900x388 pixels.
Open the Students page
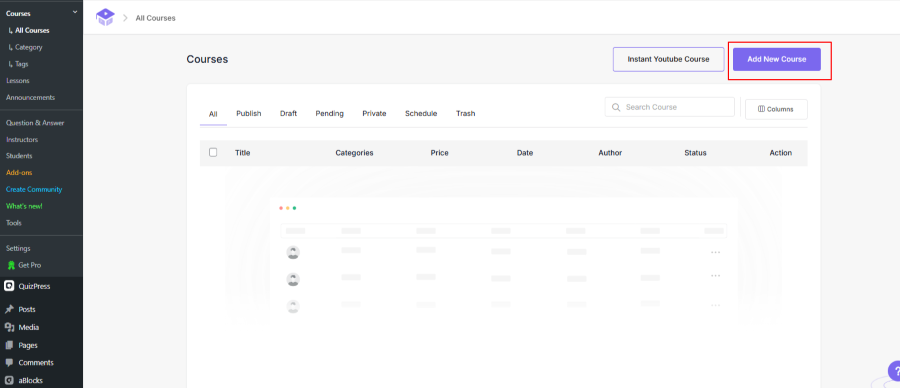coord(19,156)
